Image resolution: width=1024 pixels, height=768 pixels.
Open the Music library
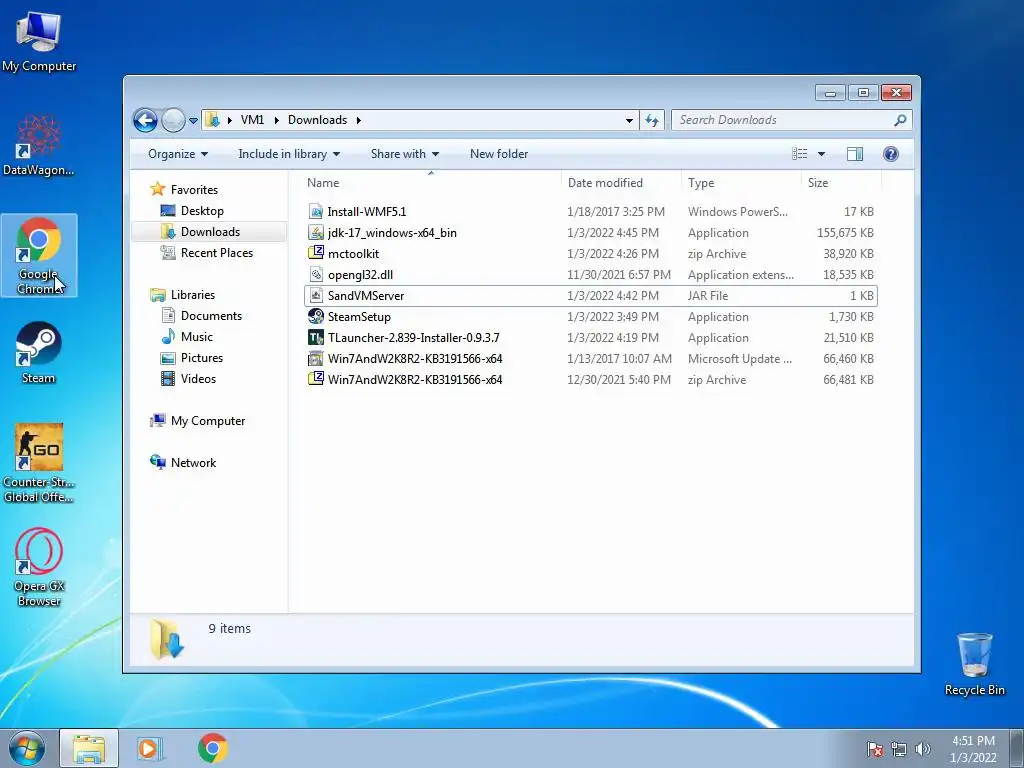point(197,337)
